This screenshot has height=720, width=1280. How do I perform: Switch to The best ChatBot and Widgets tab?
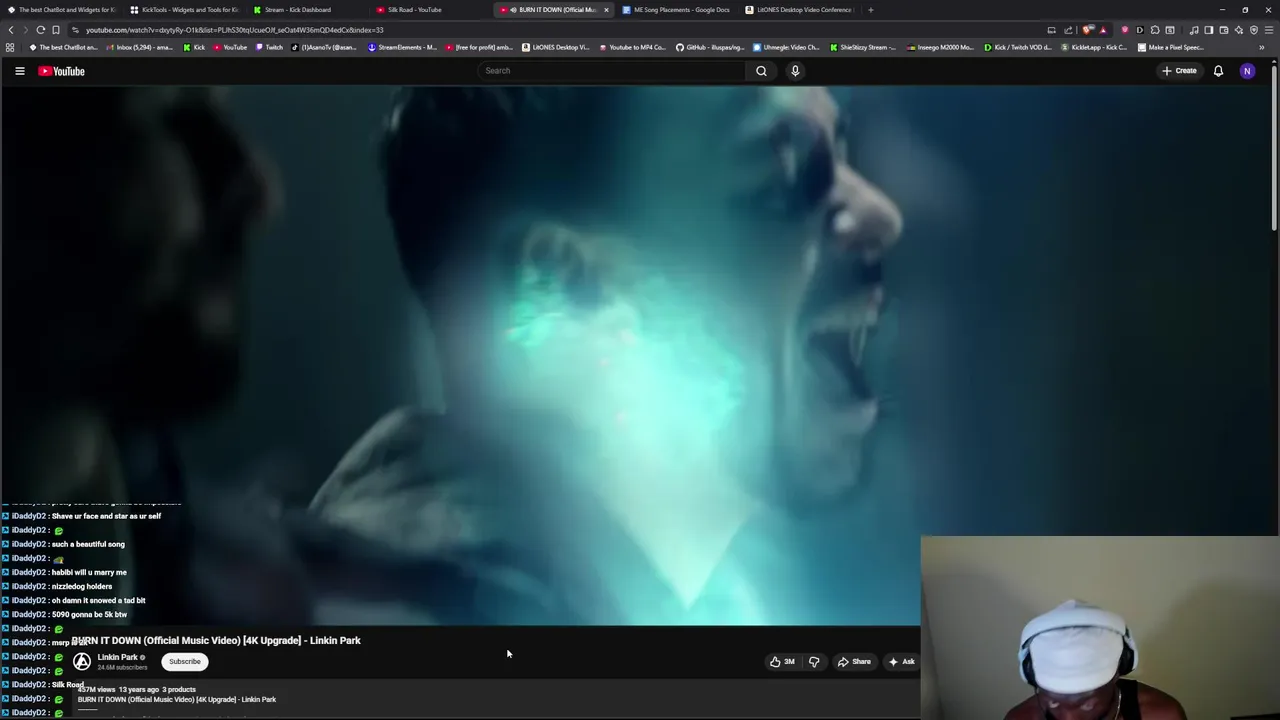tap(66, 10)
